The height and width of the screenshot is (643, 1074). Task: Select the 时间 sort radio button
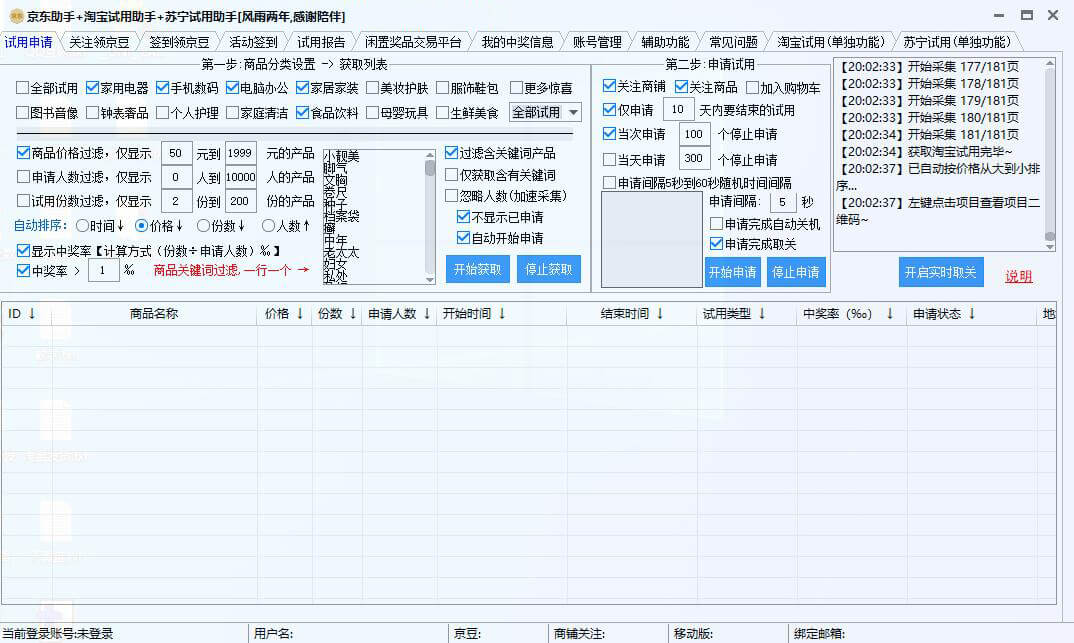point(82,225)
